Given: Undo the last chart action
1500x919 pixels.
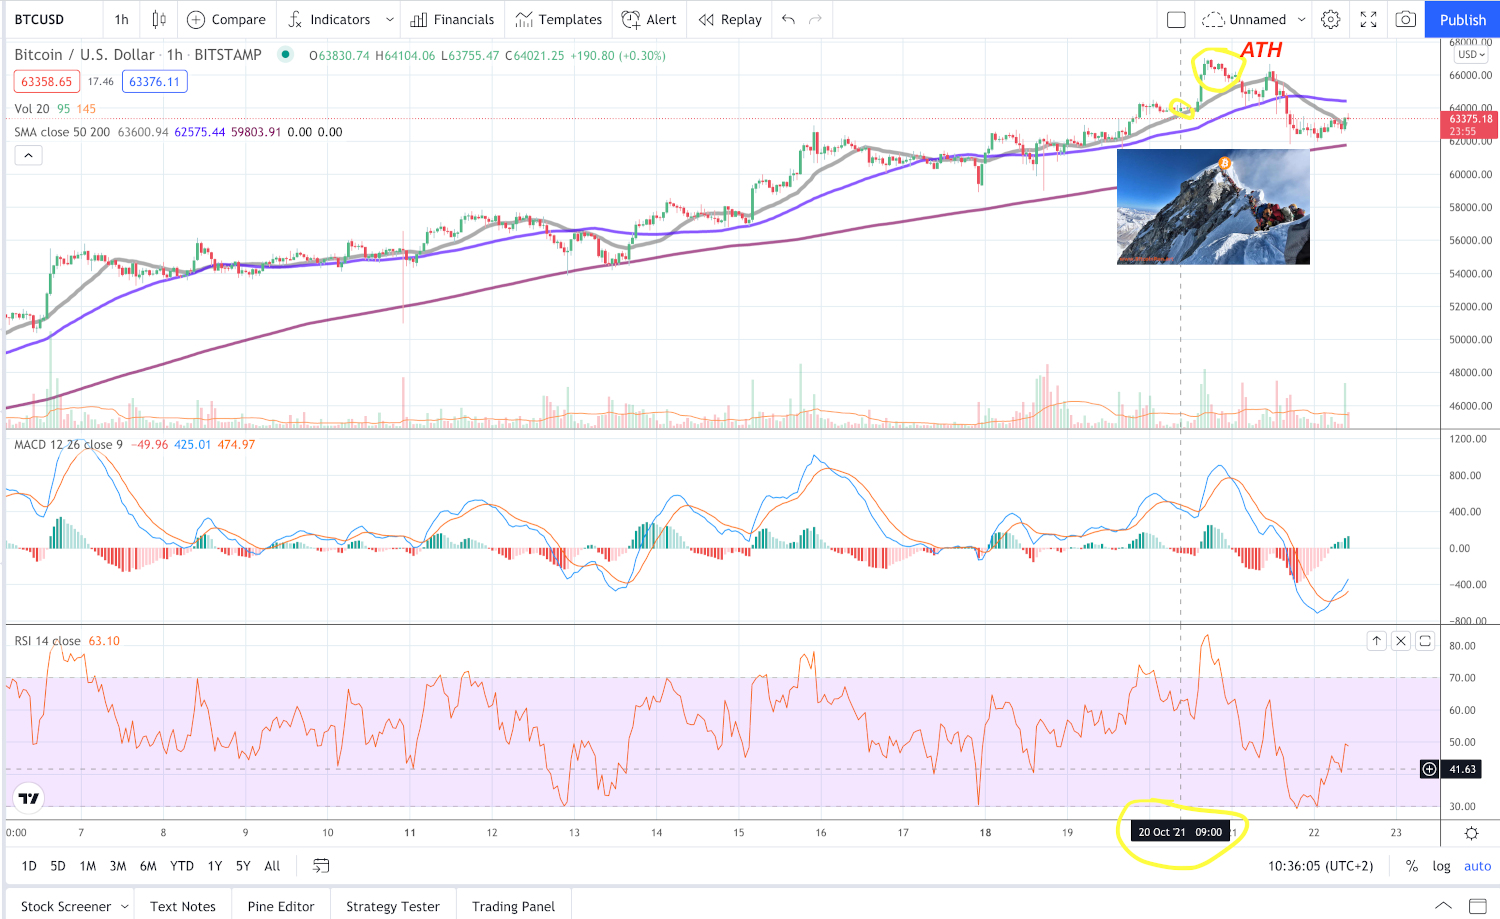Looking at the screenshot, I should (788, 19).
